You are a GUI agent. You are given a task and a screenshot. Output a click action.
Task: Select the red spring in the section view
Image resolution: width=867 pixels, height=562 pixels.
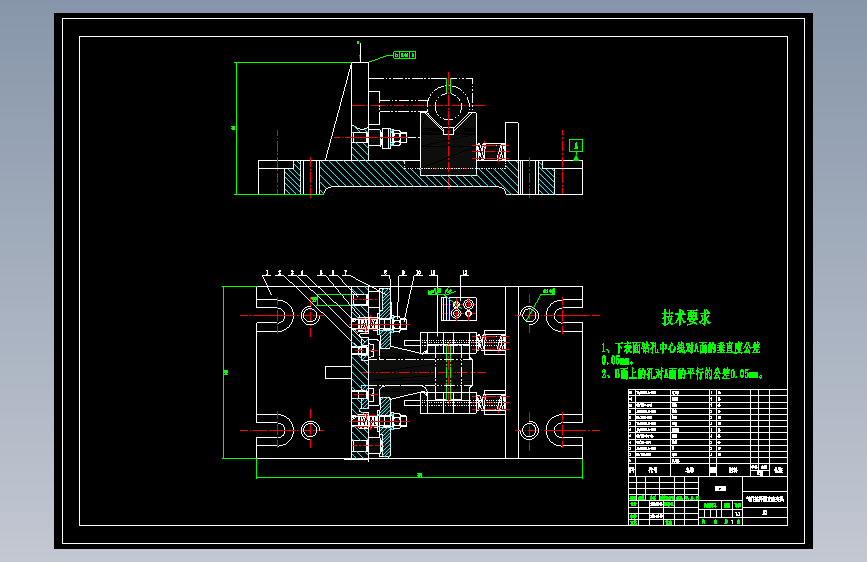click(490, 152)
